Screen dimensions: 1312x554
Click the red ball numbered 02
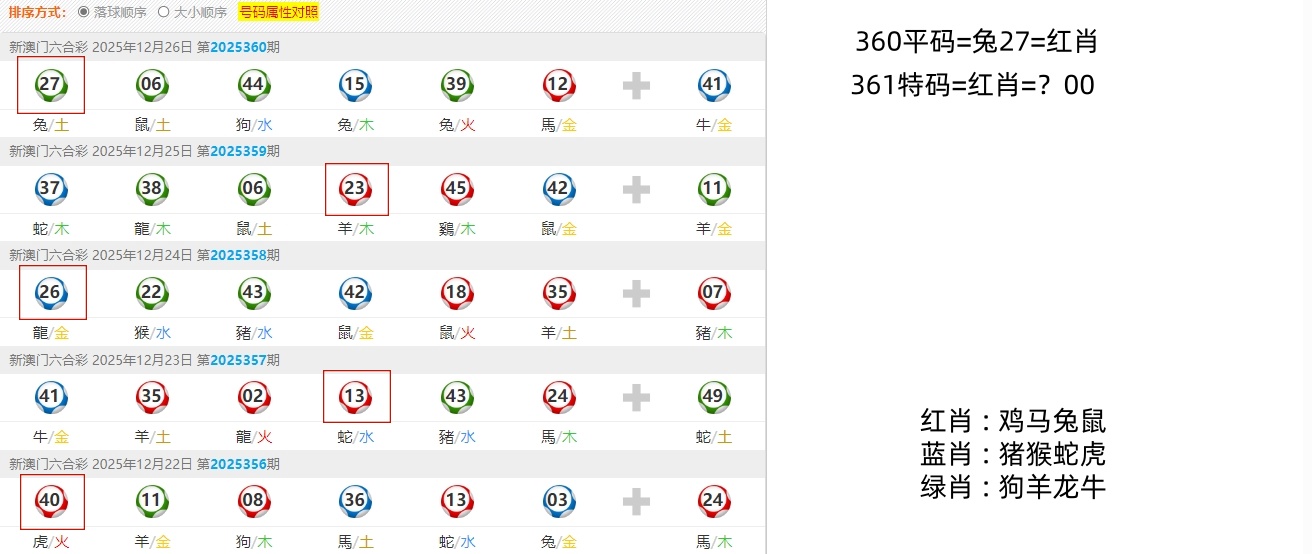point(254,397)
